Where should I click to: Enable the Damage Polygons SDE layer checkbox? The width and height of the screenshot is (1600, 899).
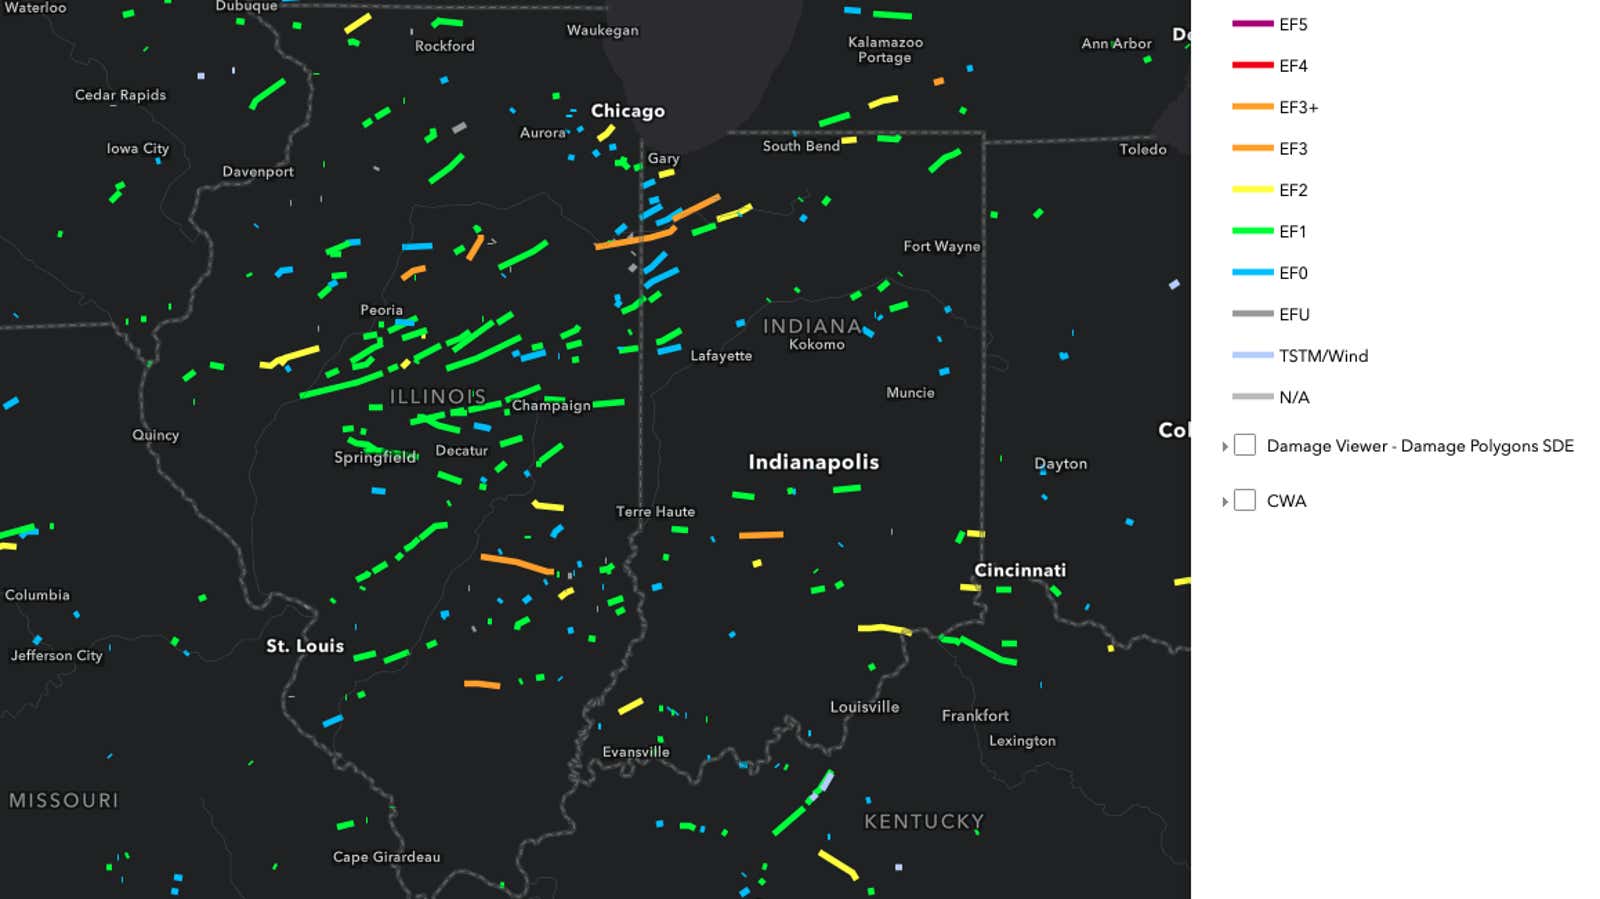coord(1245,445)
